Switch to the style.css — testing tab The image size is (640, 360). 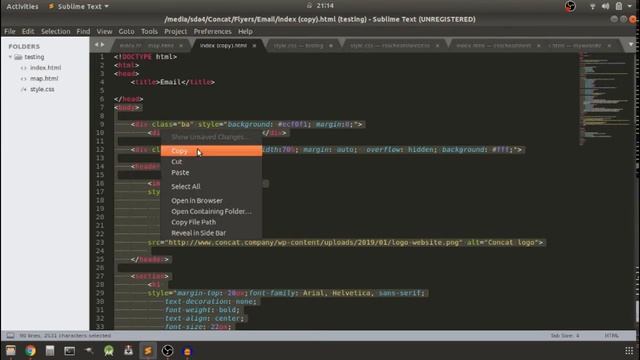pyautogui.click(x=298, y=45)
